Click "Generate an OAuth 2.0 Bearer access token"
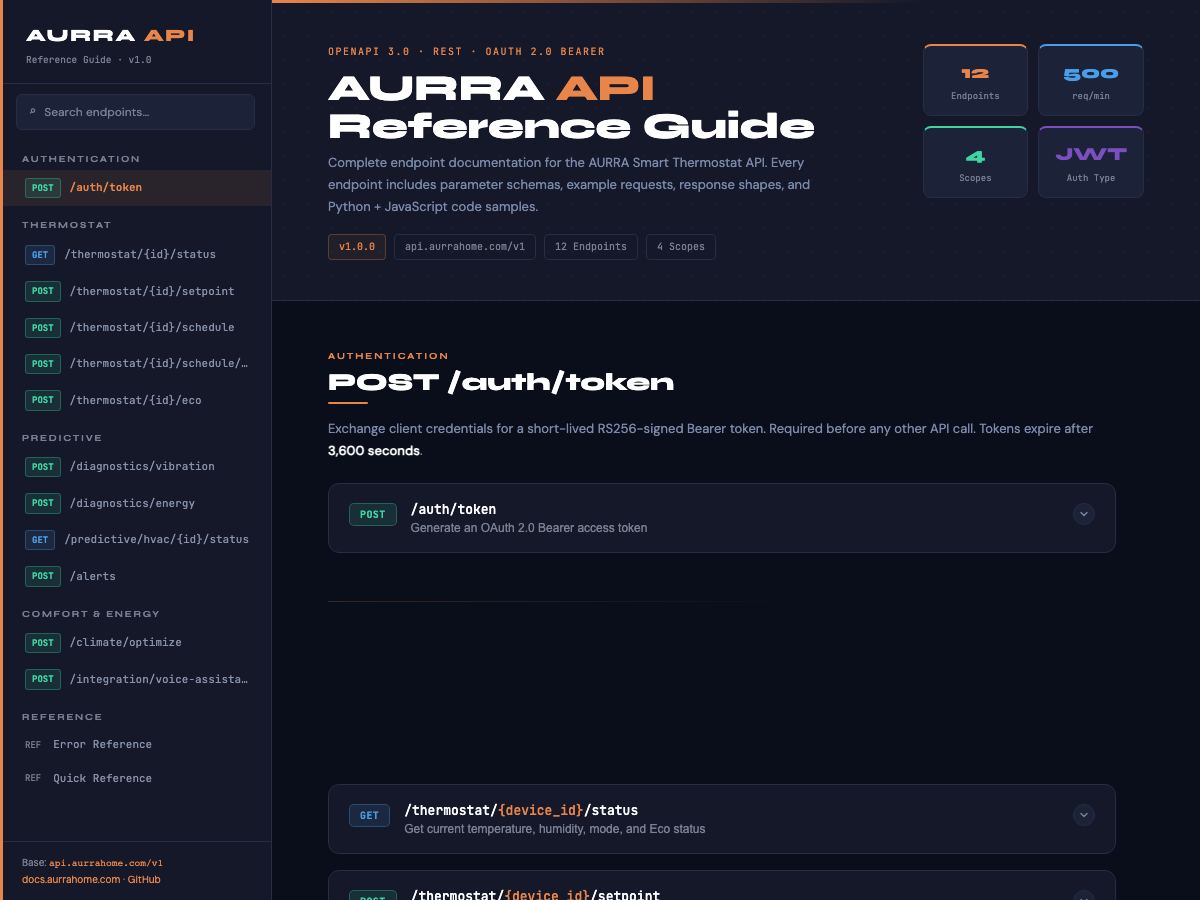Screen dimensions: 1200x900 point(529,528)
